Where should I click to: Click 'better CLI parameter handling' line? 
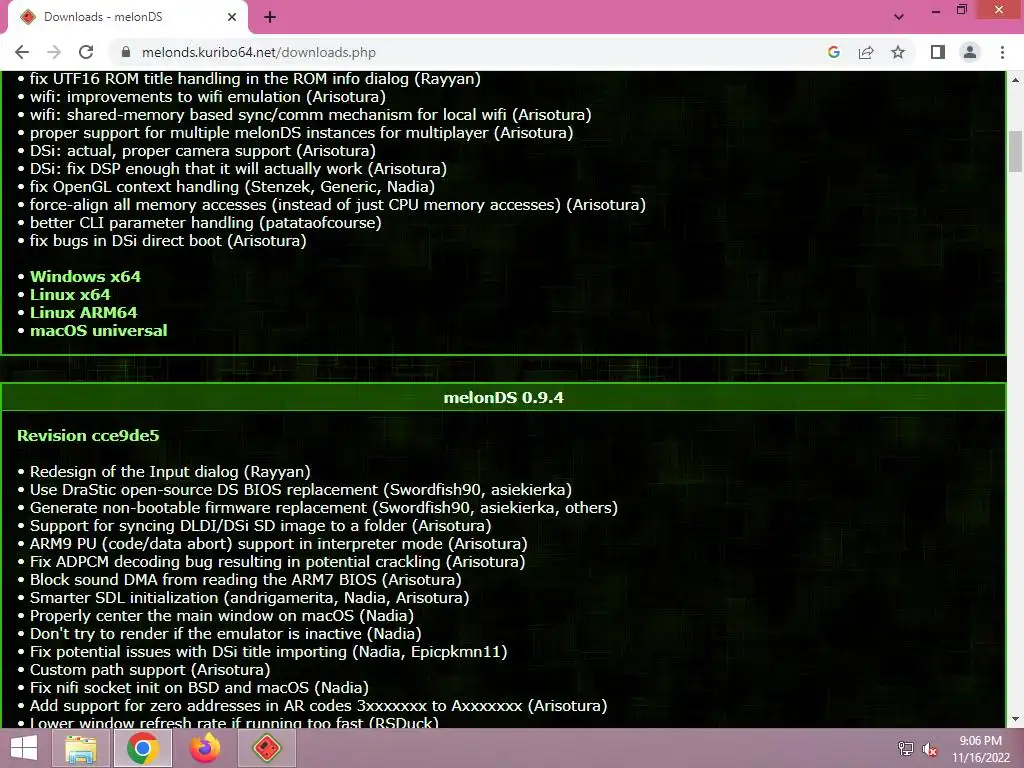tap(206, 223)
